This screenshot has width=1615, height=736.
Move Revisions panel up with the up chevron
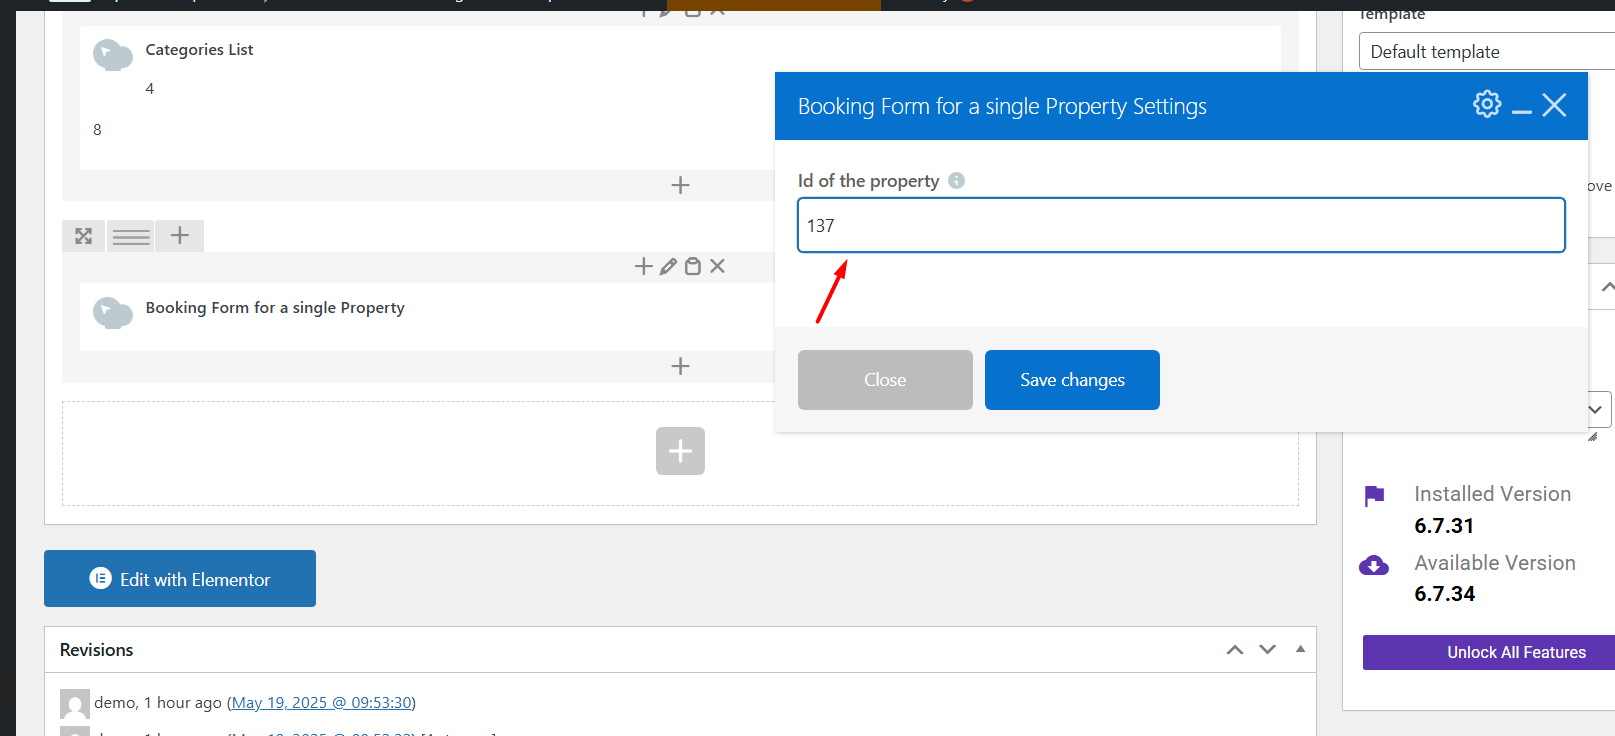pyautogui.click(x=1235, y=650)
